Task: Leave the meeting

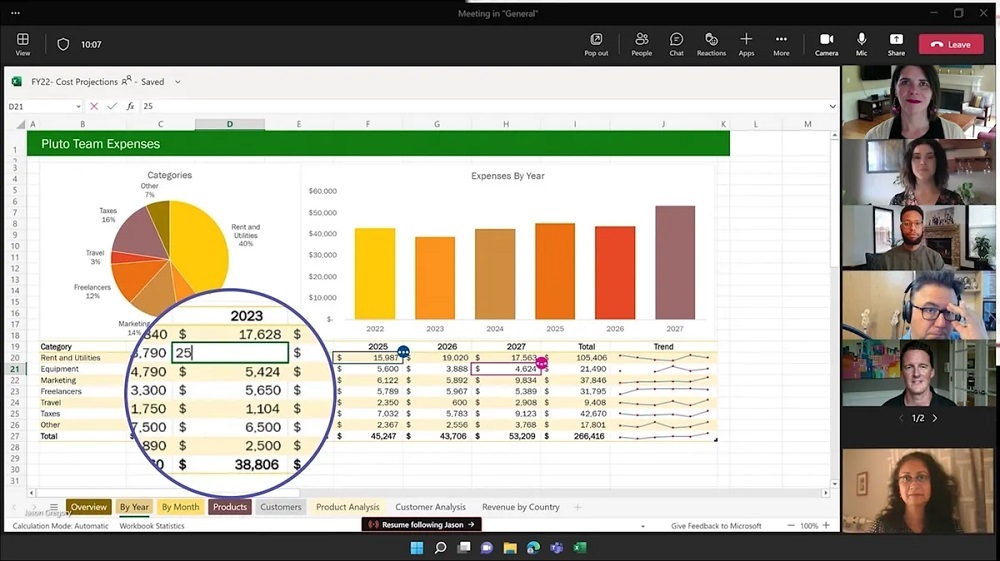Action: pyautogui.click(x=950, y=44)
